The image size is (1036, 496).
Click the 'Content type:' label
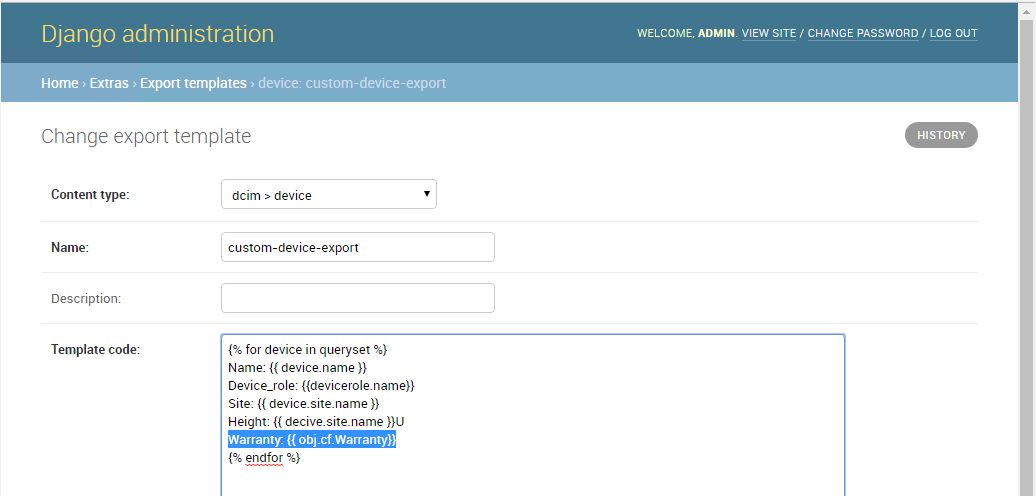point(90,195)
